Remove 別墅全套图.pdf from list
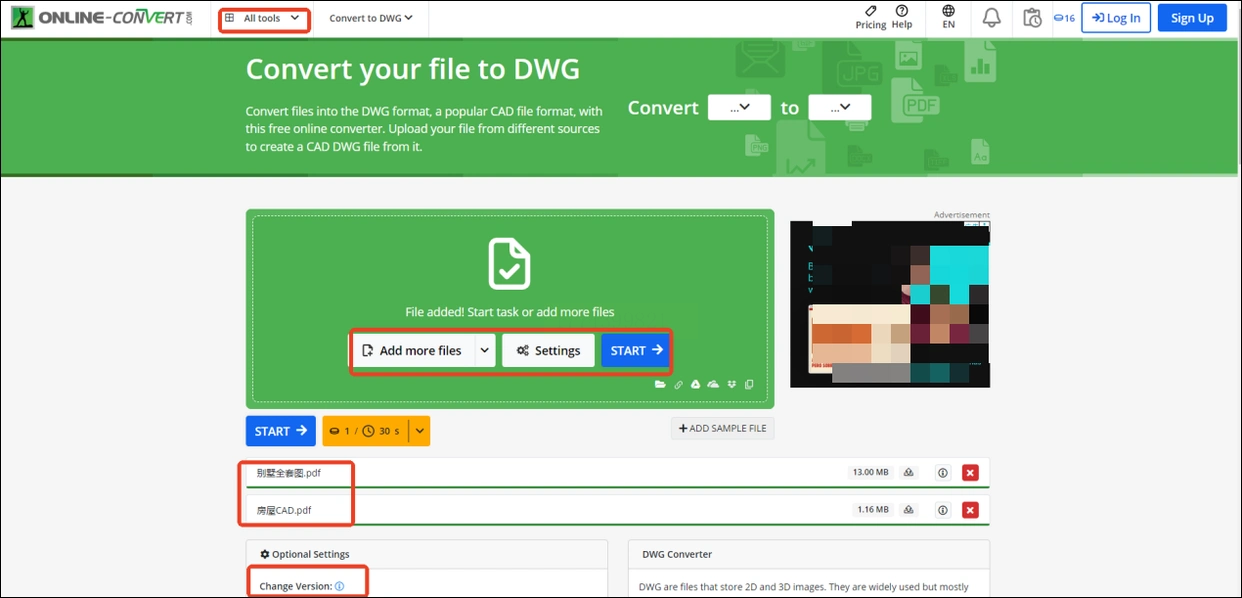 [970, 472]
